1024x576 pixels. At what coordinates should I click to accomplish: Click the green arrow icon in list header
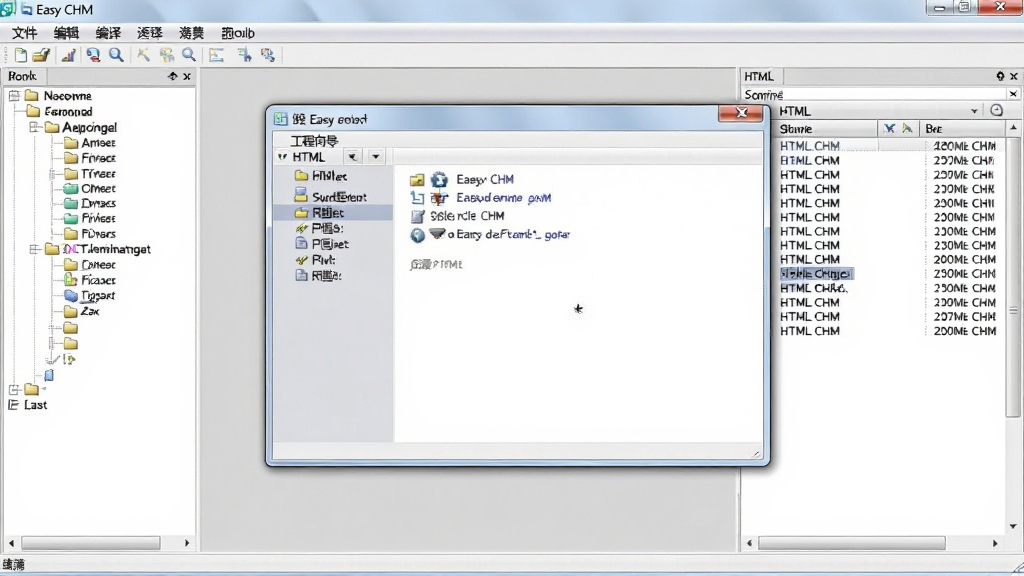click(907, 129)
